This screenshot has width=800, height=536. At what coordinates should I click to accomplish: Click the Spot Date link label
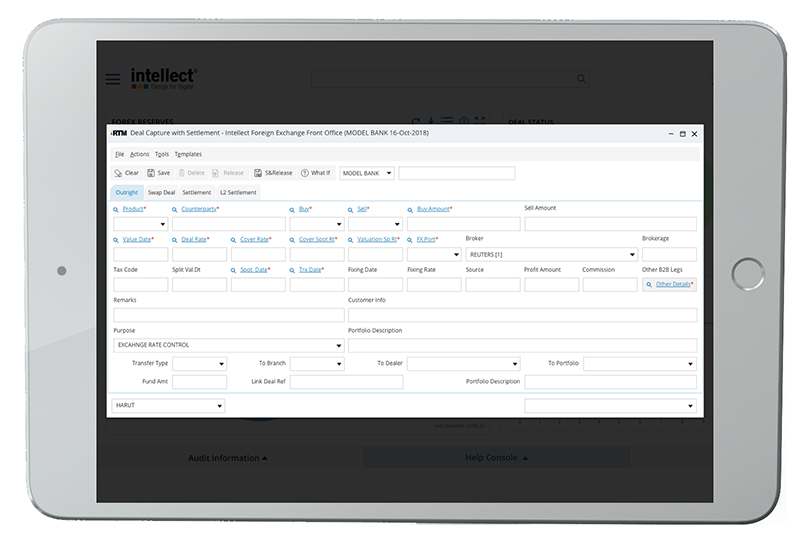point(254,270)
